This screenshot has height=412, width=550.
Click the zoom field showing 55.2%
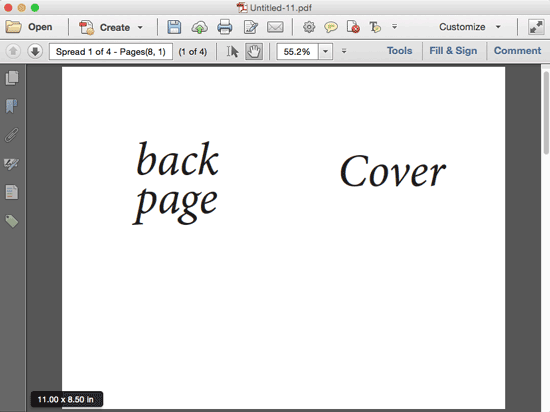(x=297, y=52)
